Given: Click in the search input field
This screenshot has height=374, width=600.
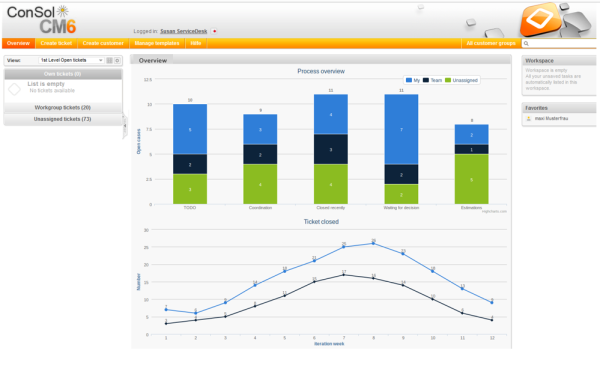Looking at the screenshot, I should point(562,43).
